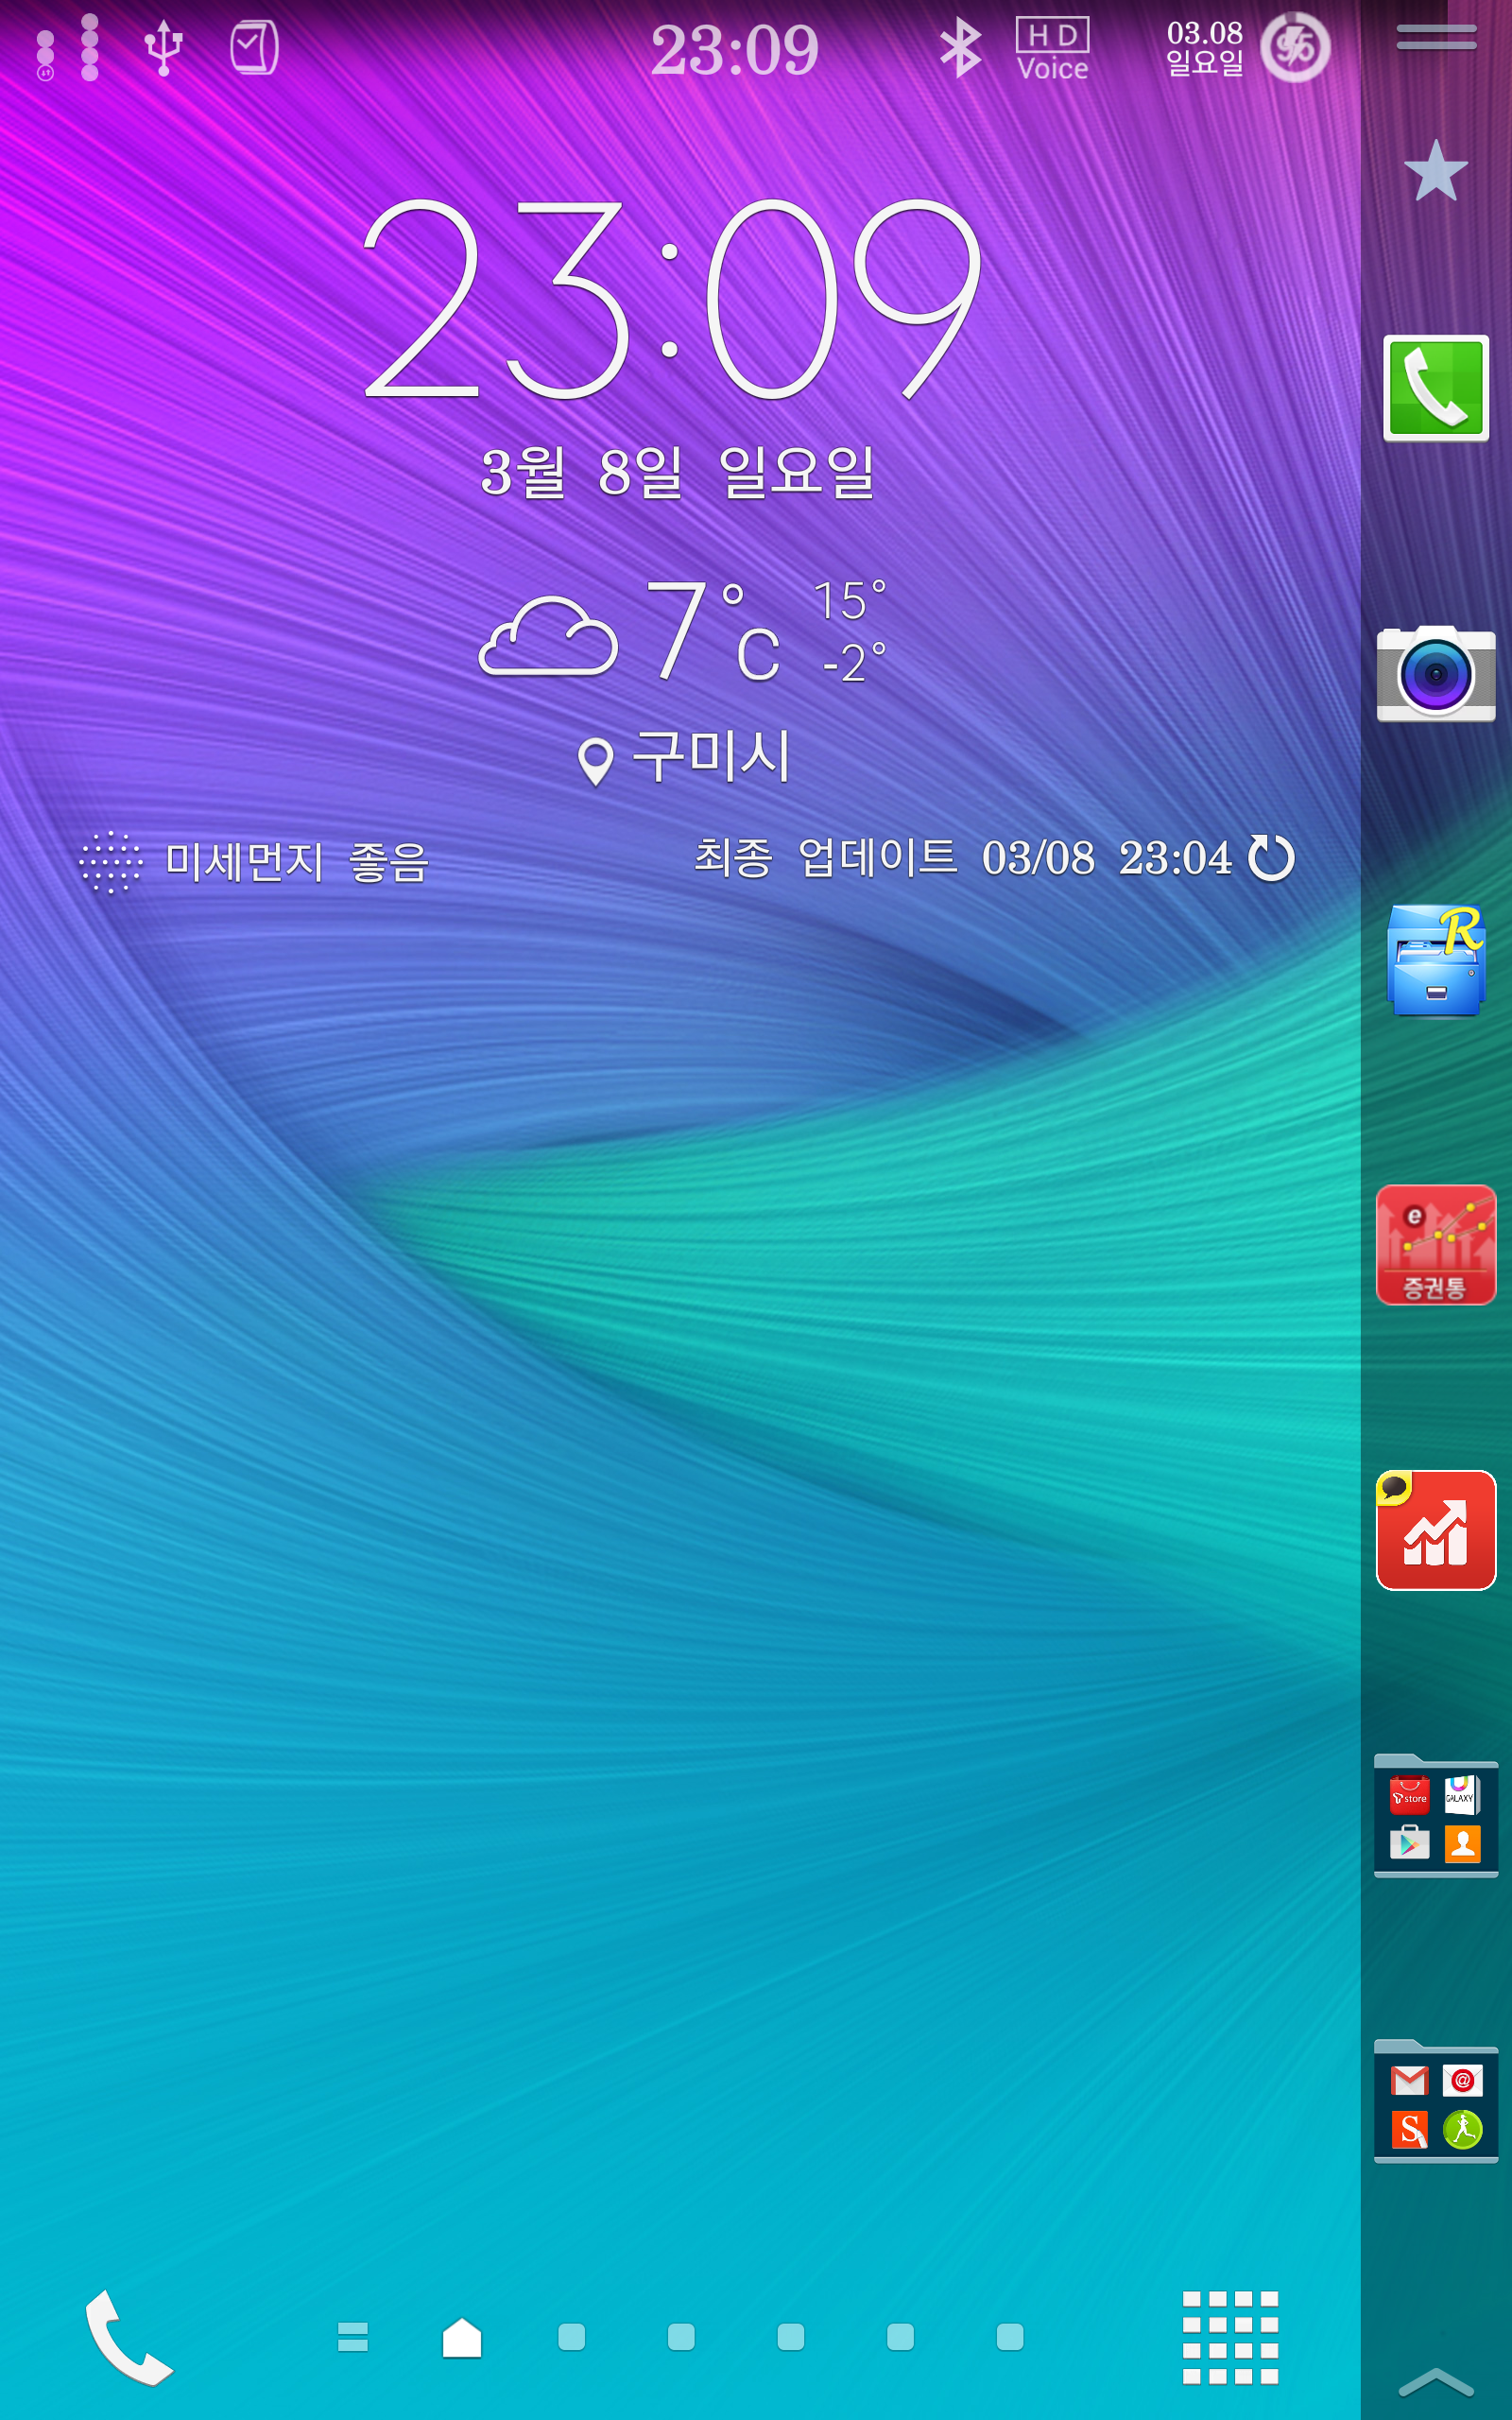Launch the Camera app
Viewport: 1512px width, 2420px height.
[1435, 673]
